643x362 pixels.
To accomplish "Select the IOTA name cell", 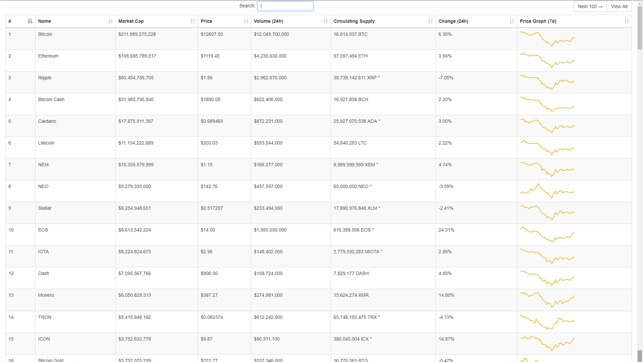I will [x=75, y=256].
